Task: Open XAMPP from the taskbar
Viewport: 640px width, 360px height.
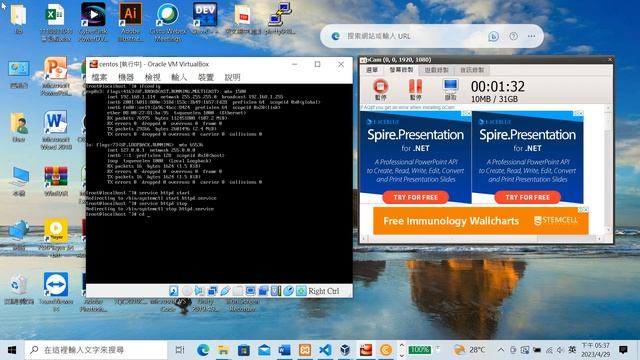Action: (x=305, y=350)
